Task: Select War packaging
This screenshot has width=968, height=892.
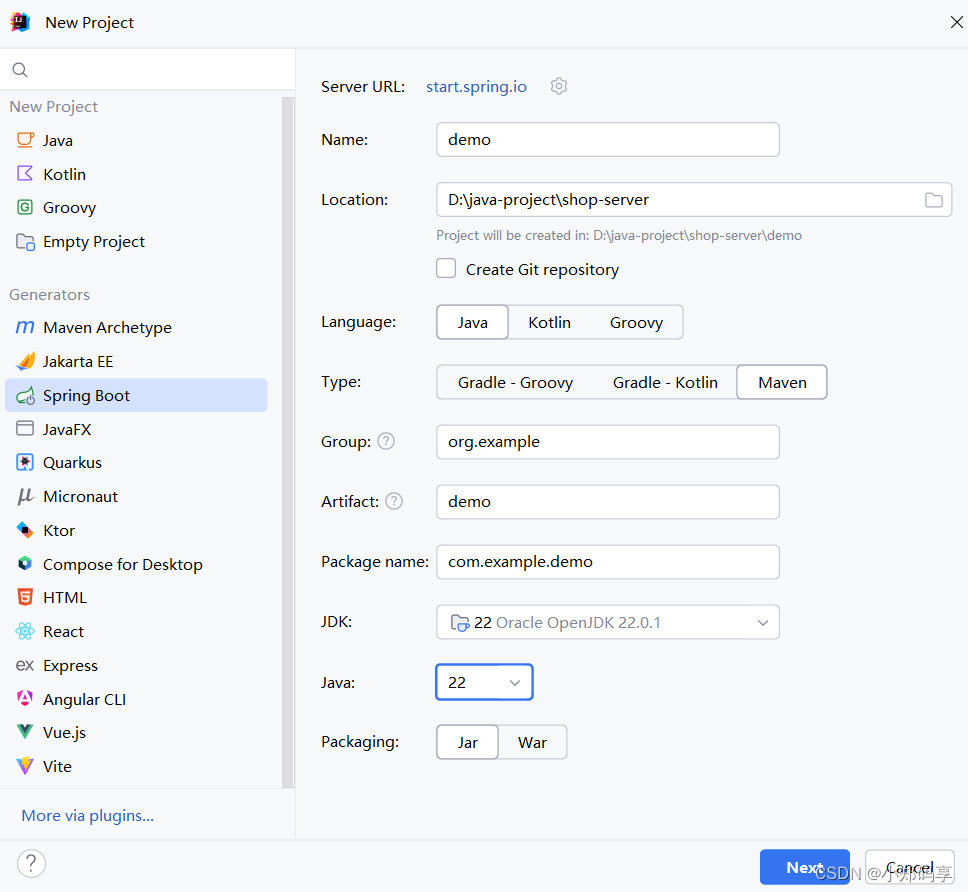Action: 532,742
